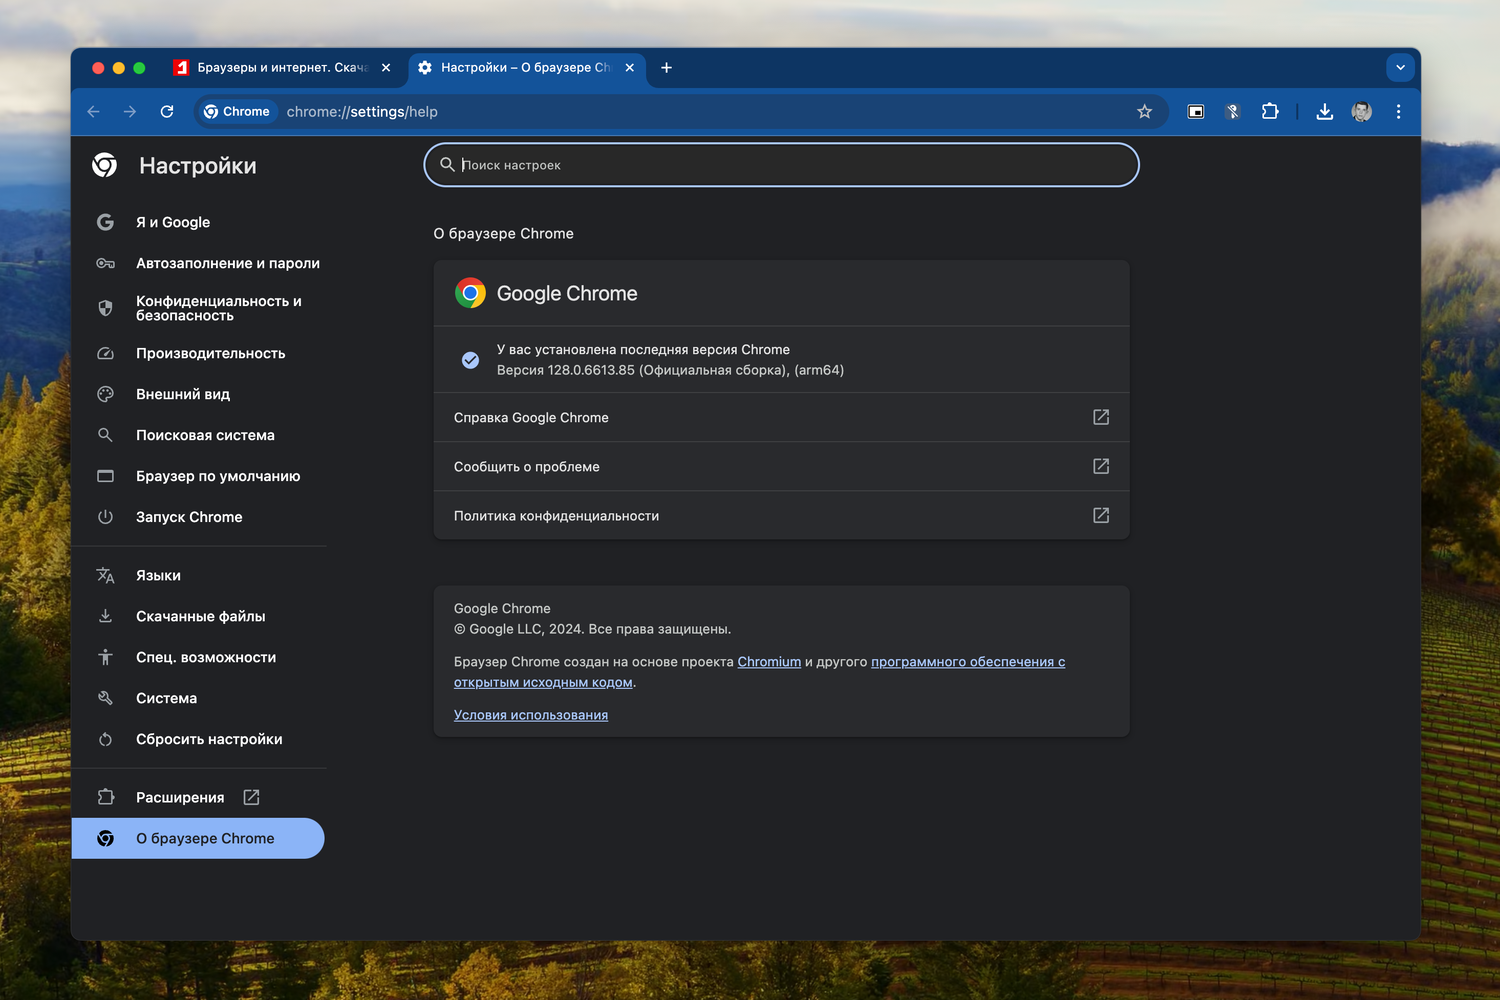Viewport: 1500px width, 1000px height.
Task: Open Расширения from the settings sidebar
Action: 199,797
